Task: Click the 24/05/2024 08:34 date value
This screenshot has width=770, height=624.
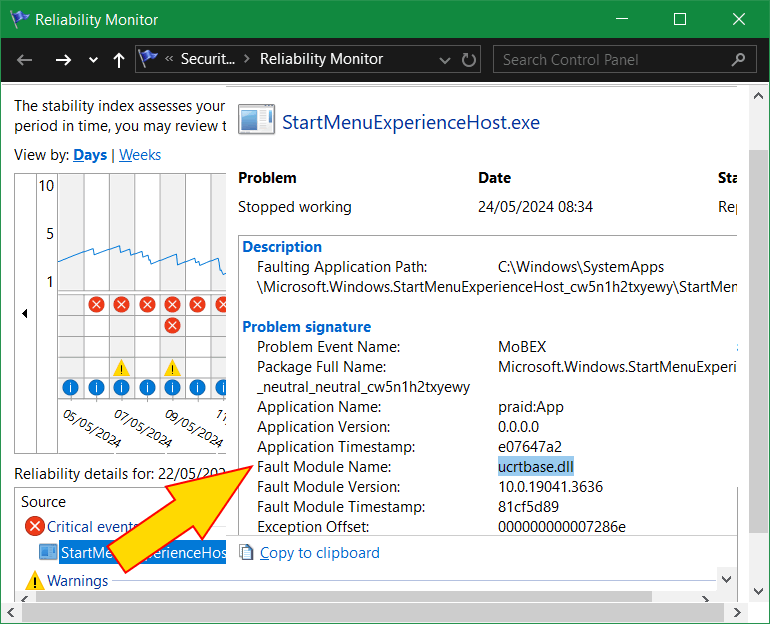Action: (x=535, y=207)
